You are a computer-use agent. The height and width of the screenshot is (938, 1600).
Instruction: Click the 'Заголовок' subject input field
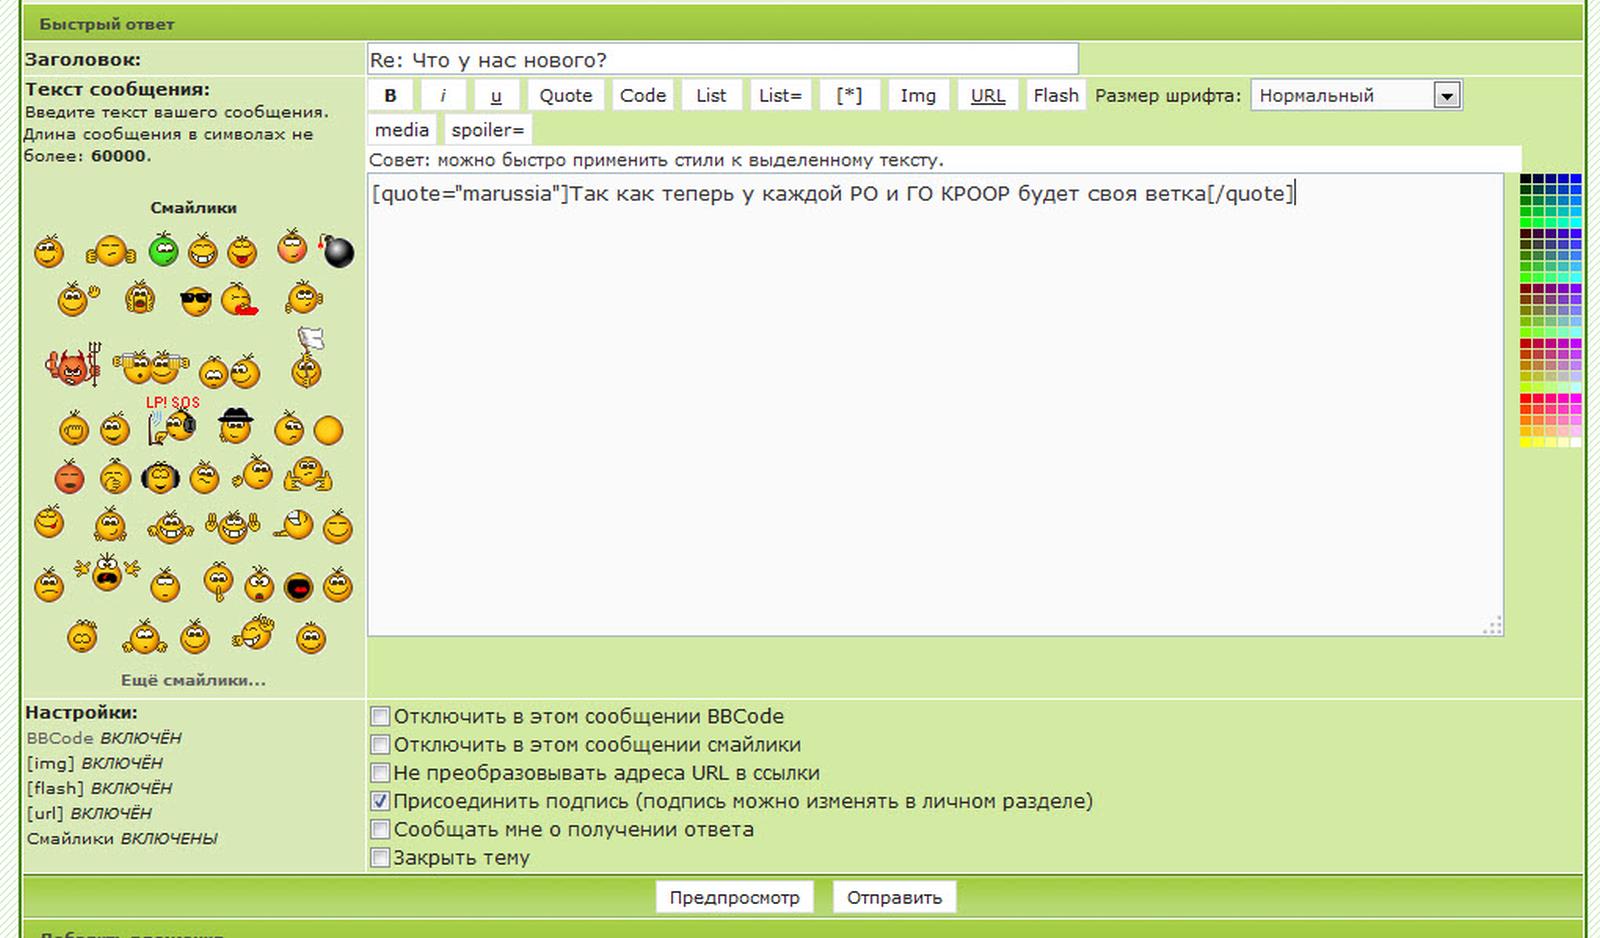pyautogui.click(x=722, y=60)
